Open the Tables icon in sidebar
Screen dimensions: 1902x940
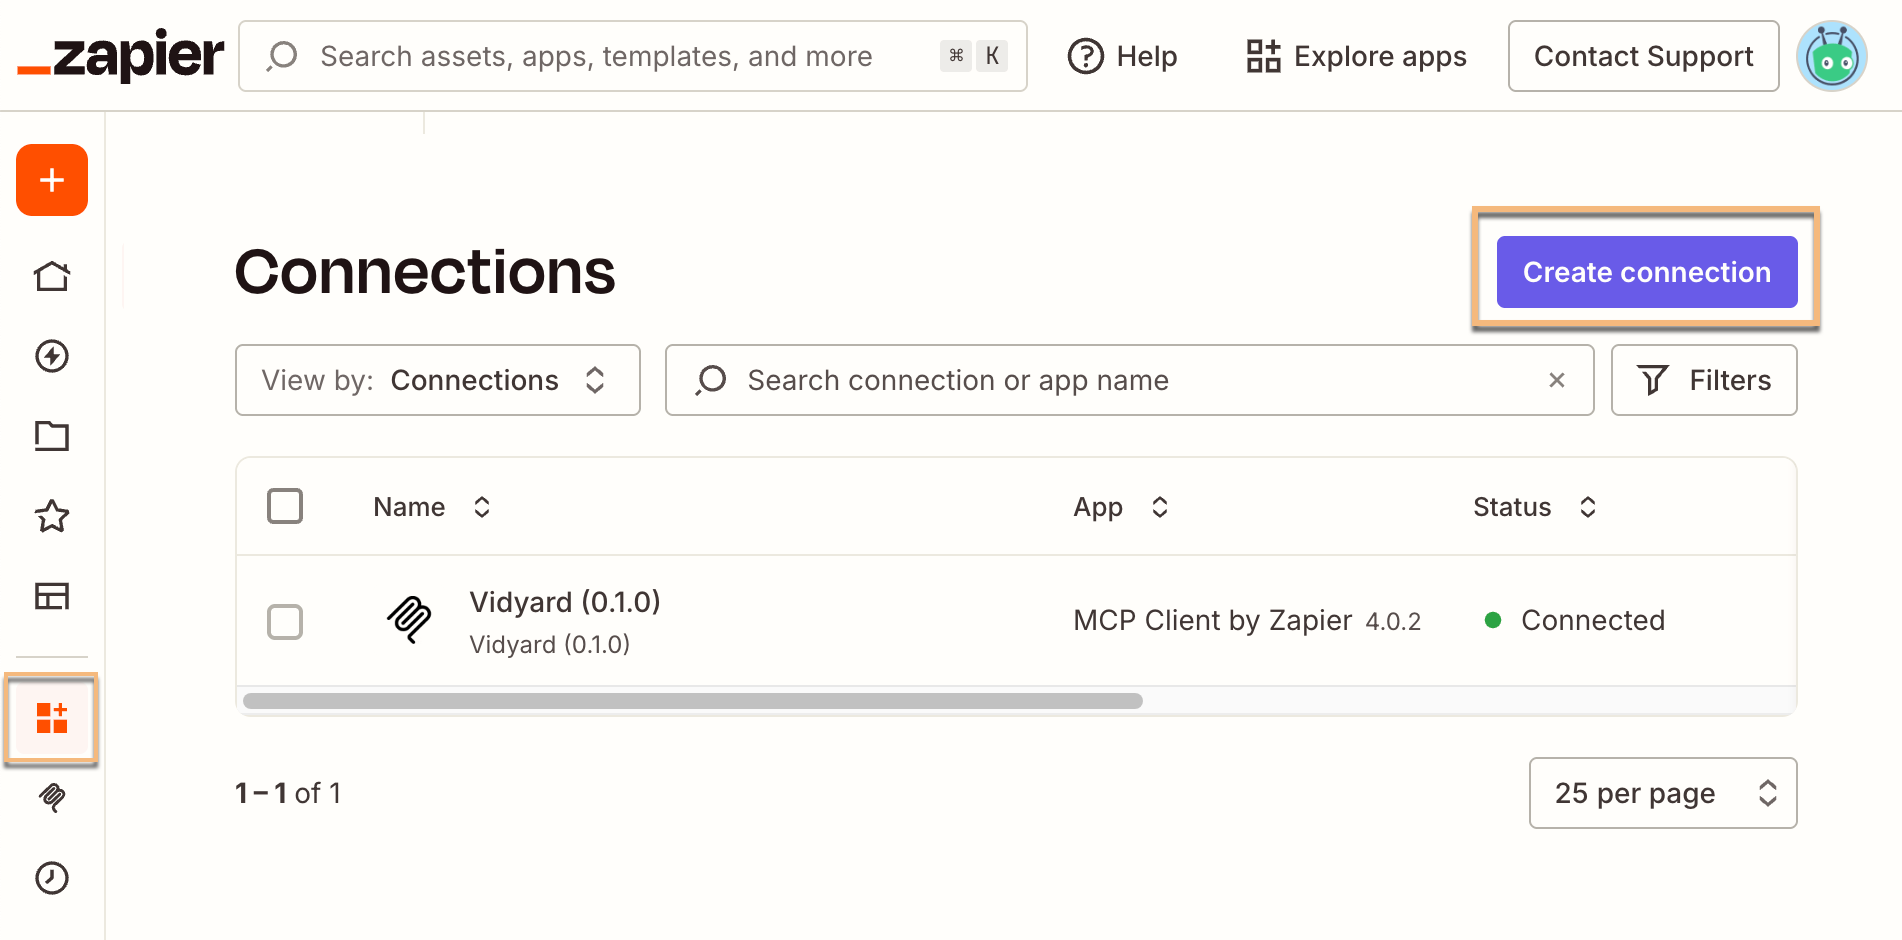coord(52,596)
